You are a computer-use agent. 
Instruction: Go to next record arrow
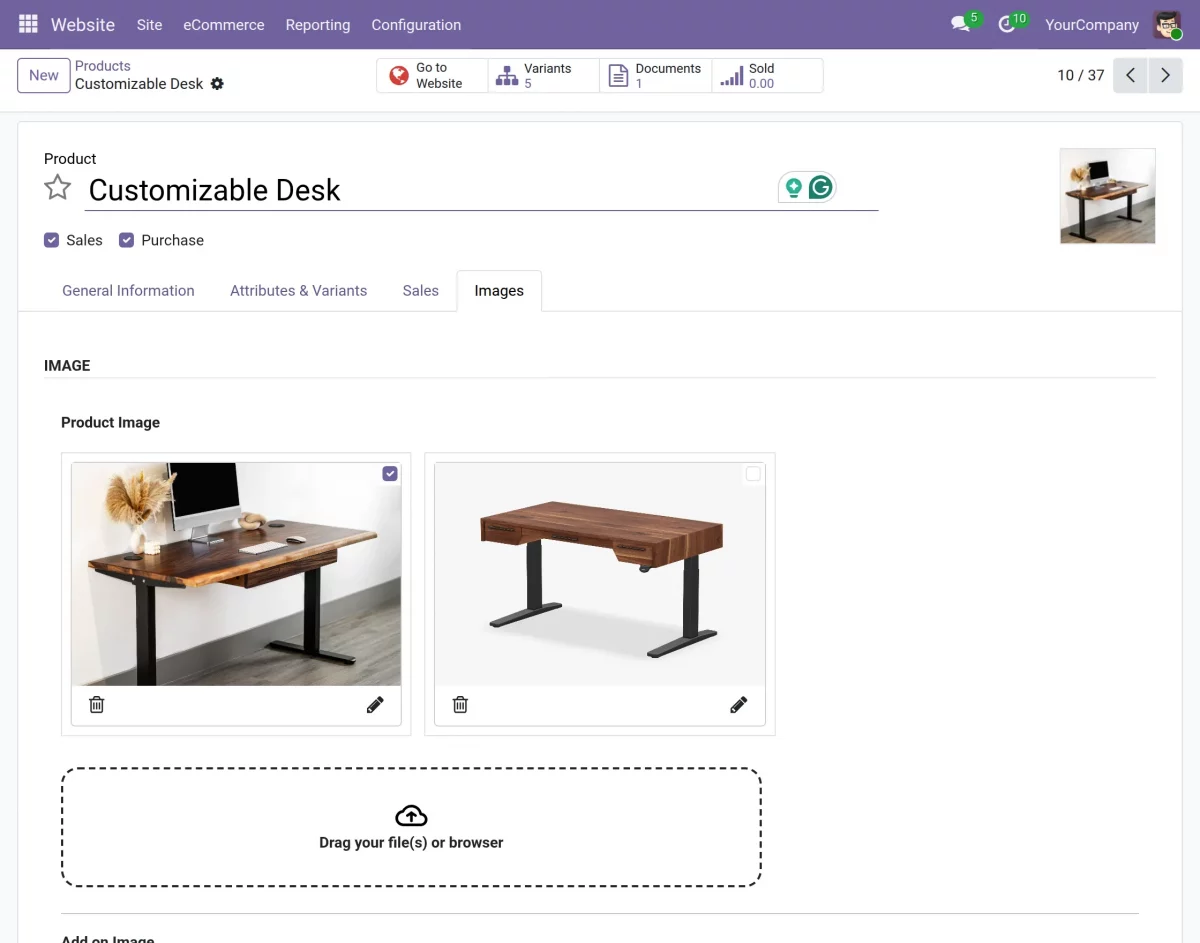point(1165,75)
